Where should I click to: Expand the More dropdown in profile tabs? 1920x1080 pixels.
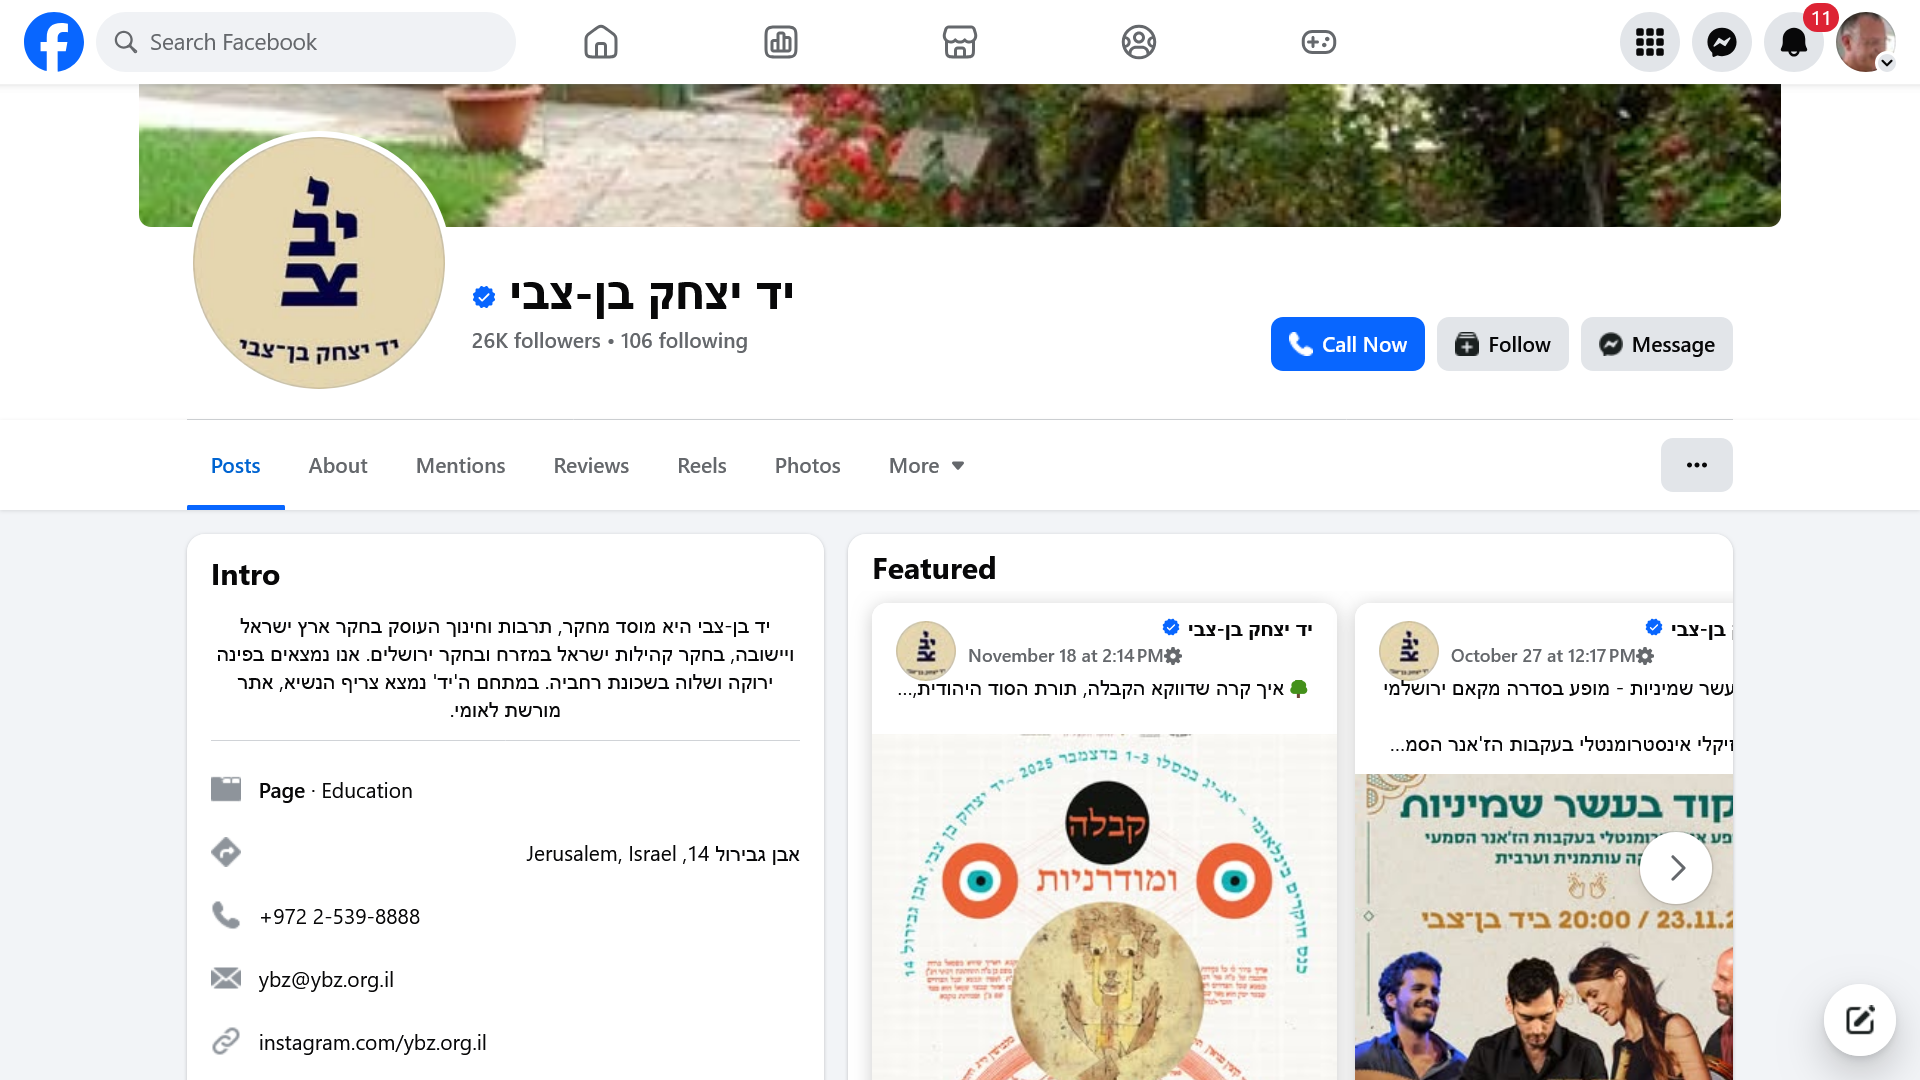point(926,466)
